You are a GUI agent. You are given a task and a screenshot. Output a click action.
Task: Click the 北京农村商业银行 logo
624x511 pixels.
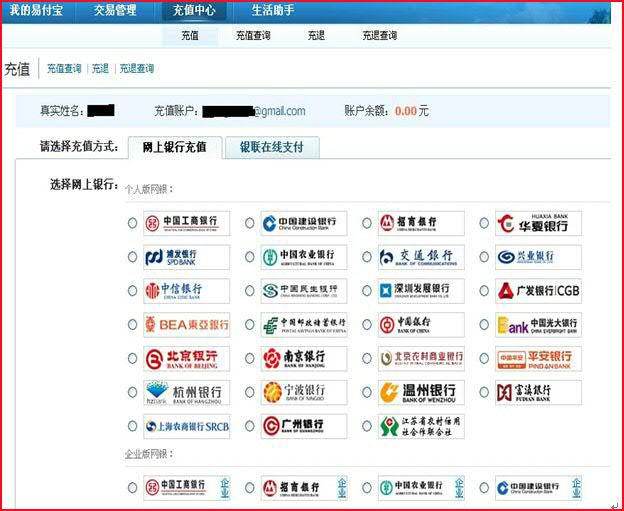(x=421, y=359)
